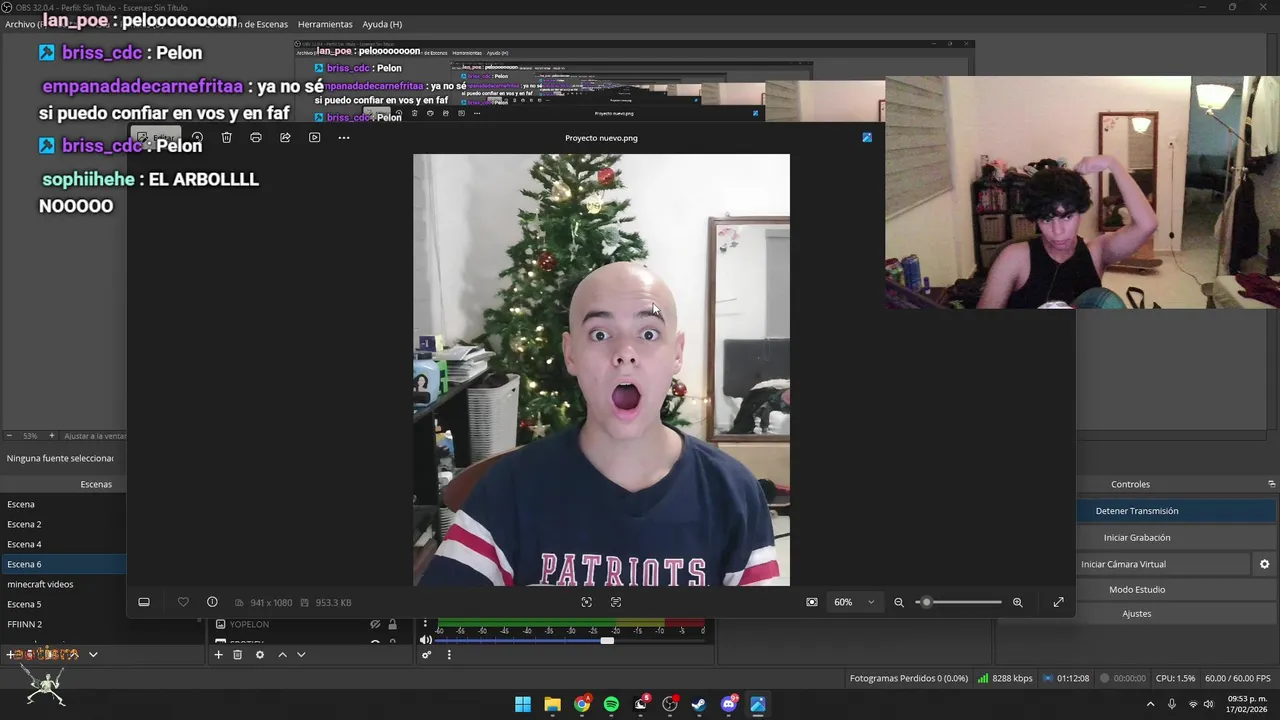Image resolution: width=1280 pixels, height=720 pixels.
Task: Open Spotify from taskbar
Action: coord(611,704)
